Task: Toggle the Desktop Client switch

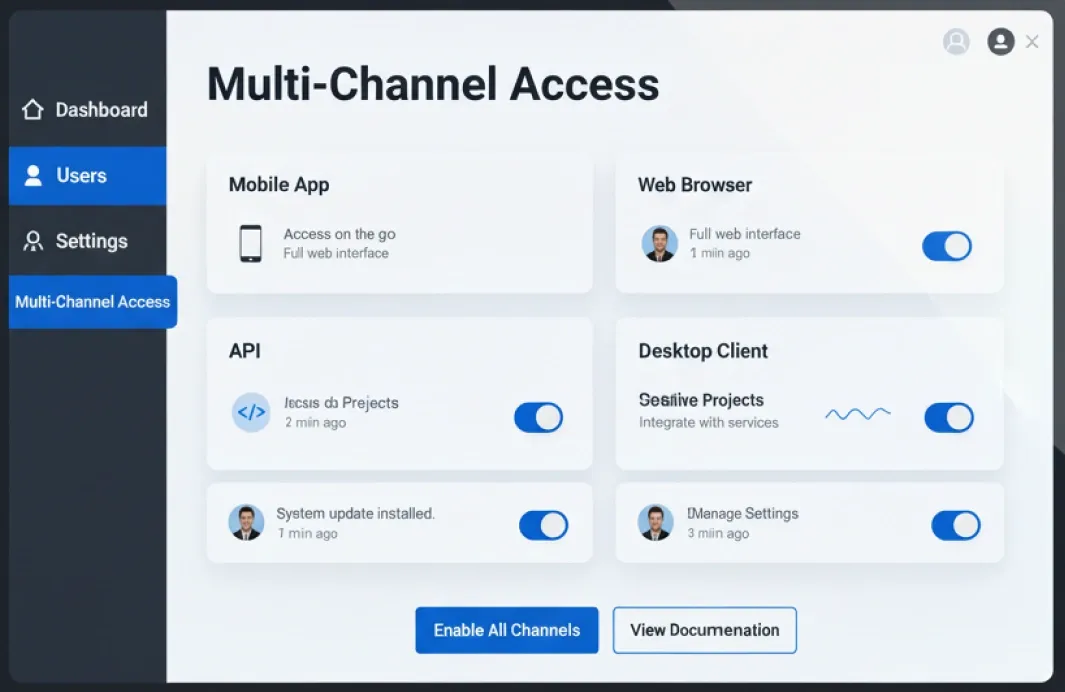Action: coord(948,418)
